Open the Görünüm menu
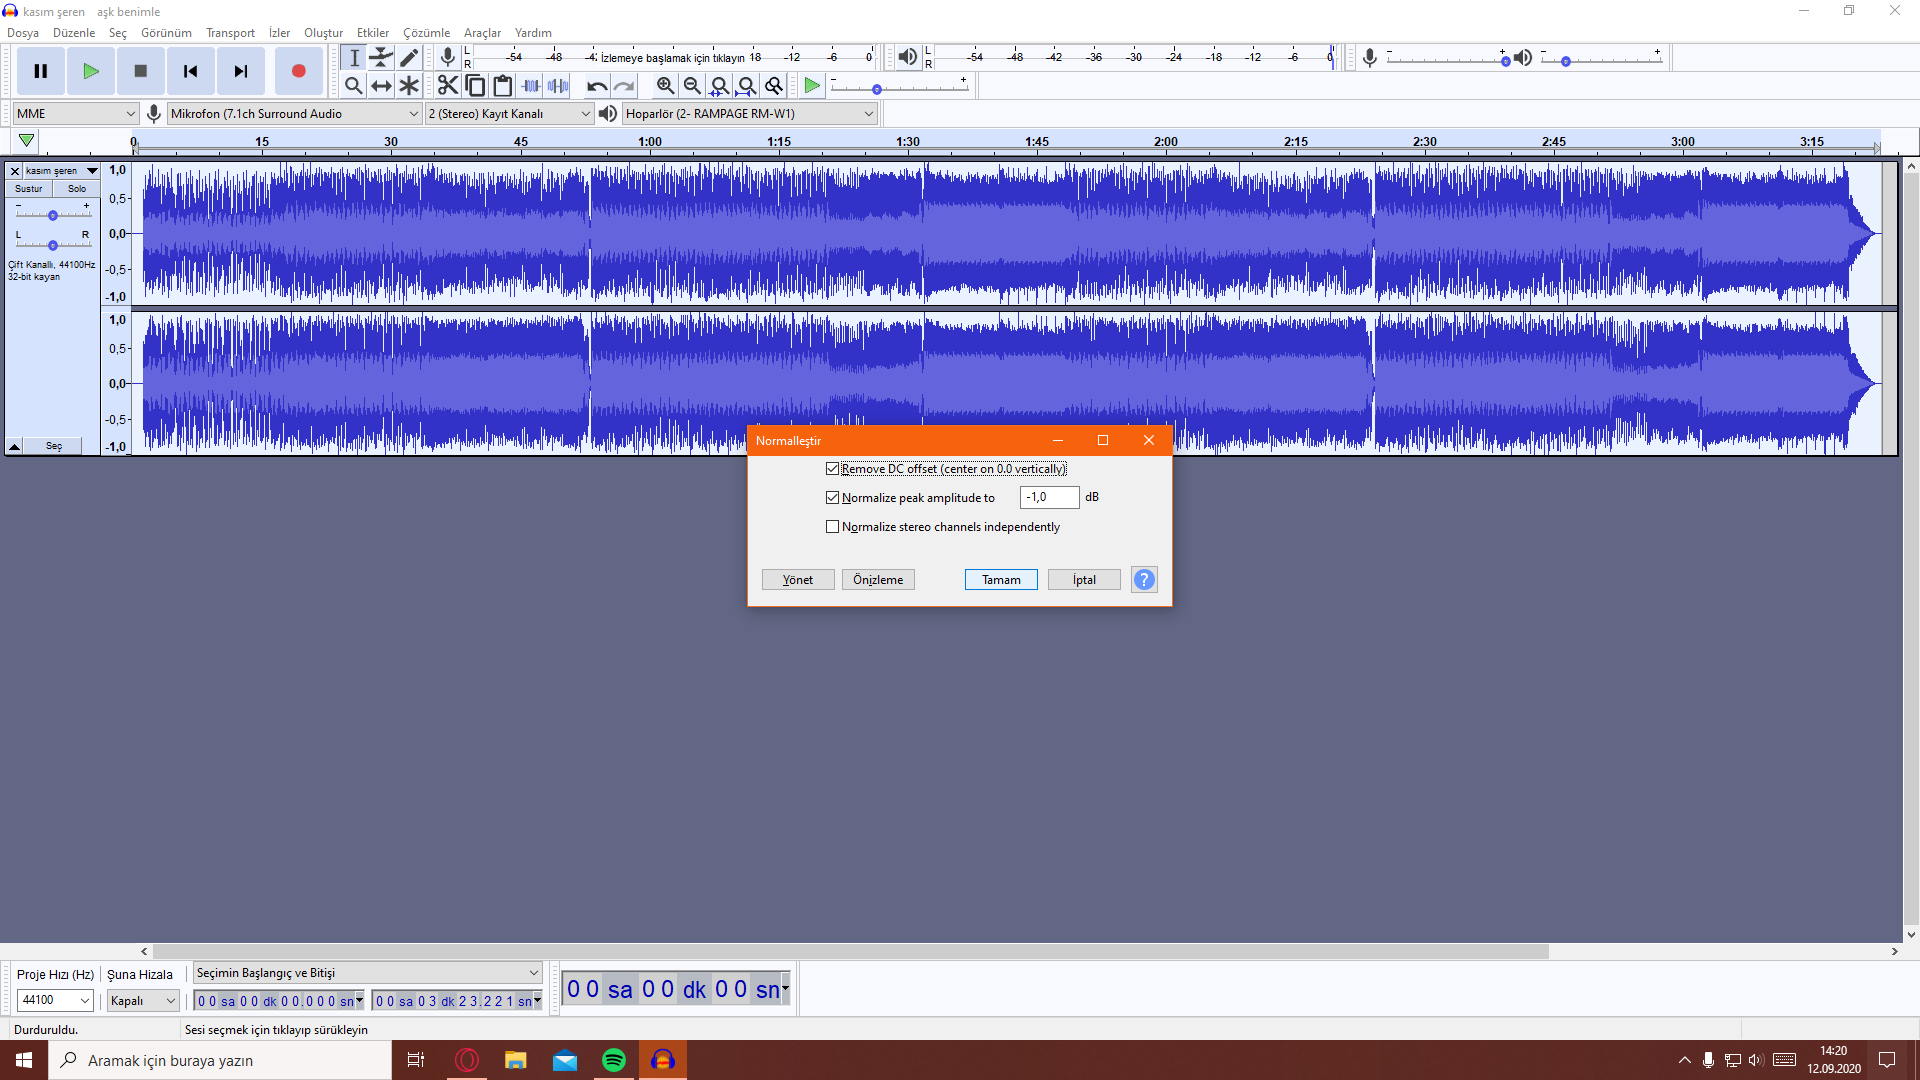 tap(166, 33)
